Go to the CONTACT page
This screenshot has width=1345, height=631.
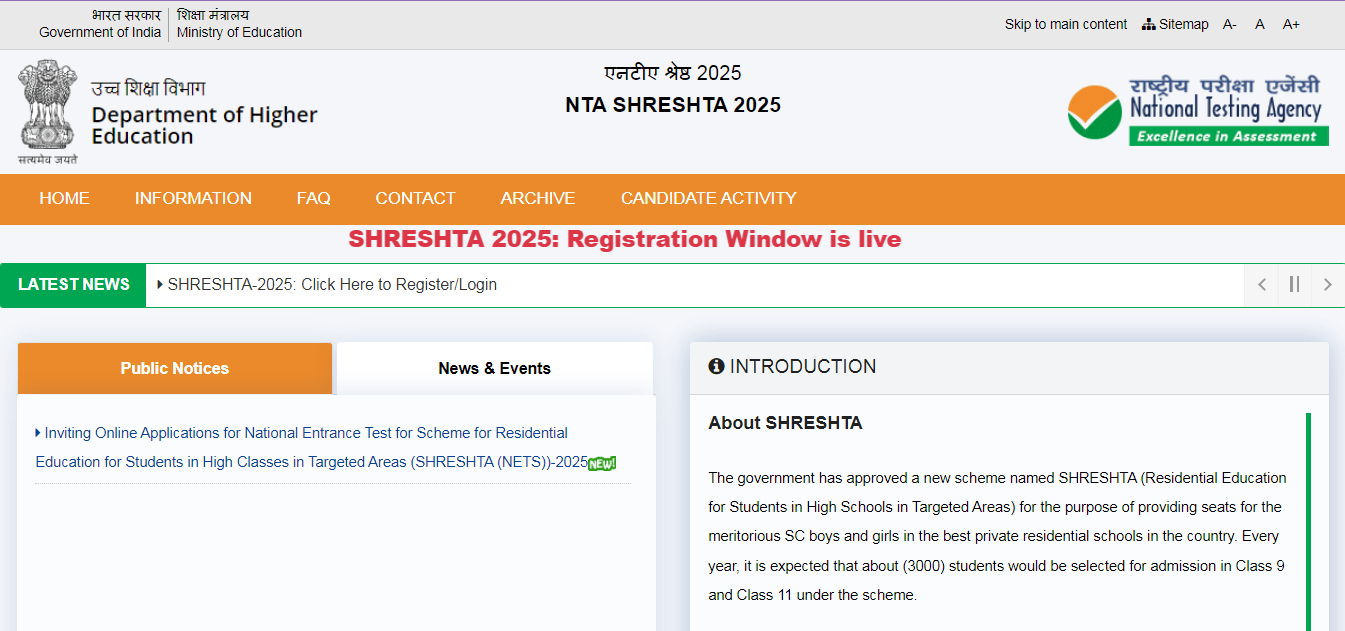click(x=415, y=198)
